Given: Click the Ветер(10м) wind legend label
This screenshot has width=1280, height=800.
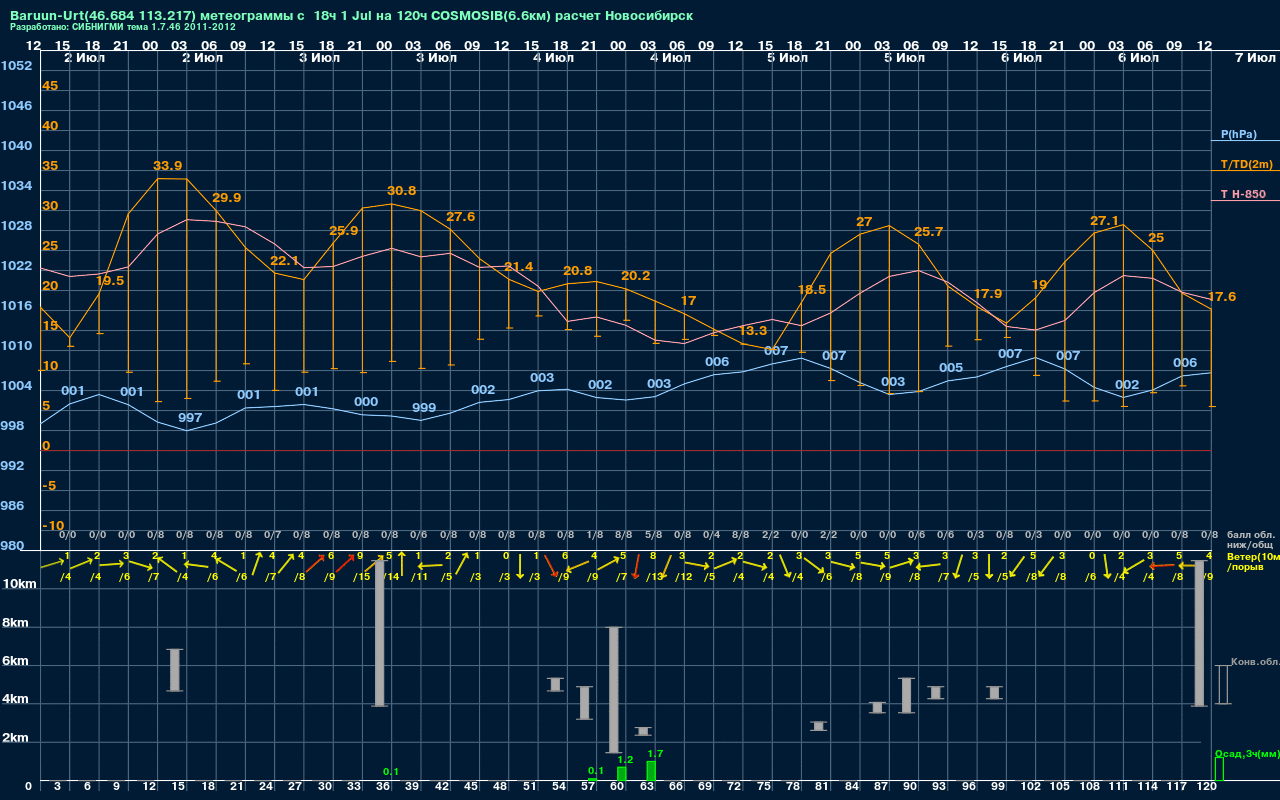Looking at the screenshot, I should (x=1253, y=556).
